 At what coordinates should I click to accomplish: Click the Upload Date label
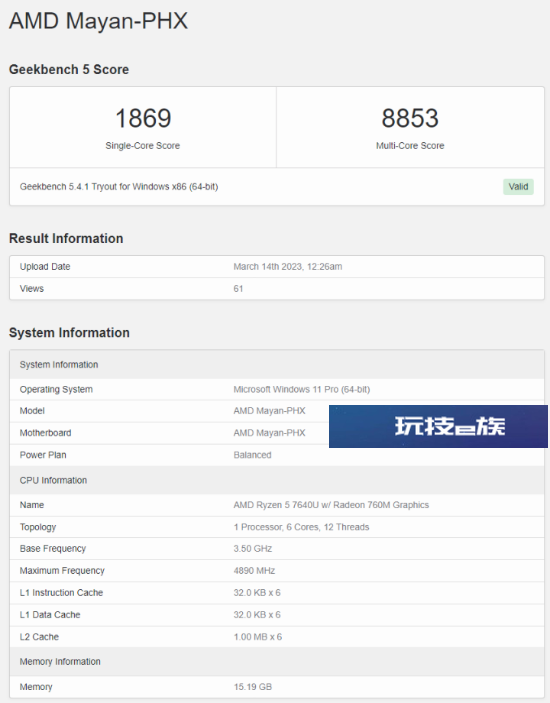(45, 267)
